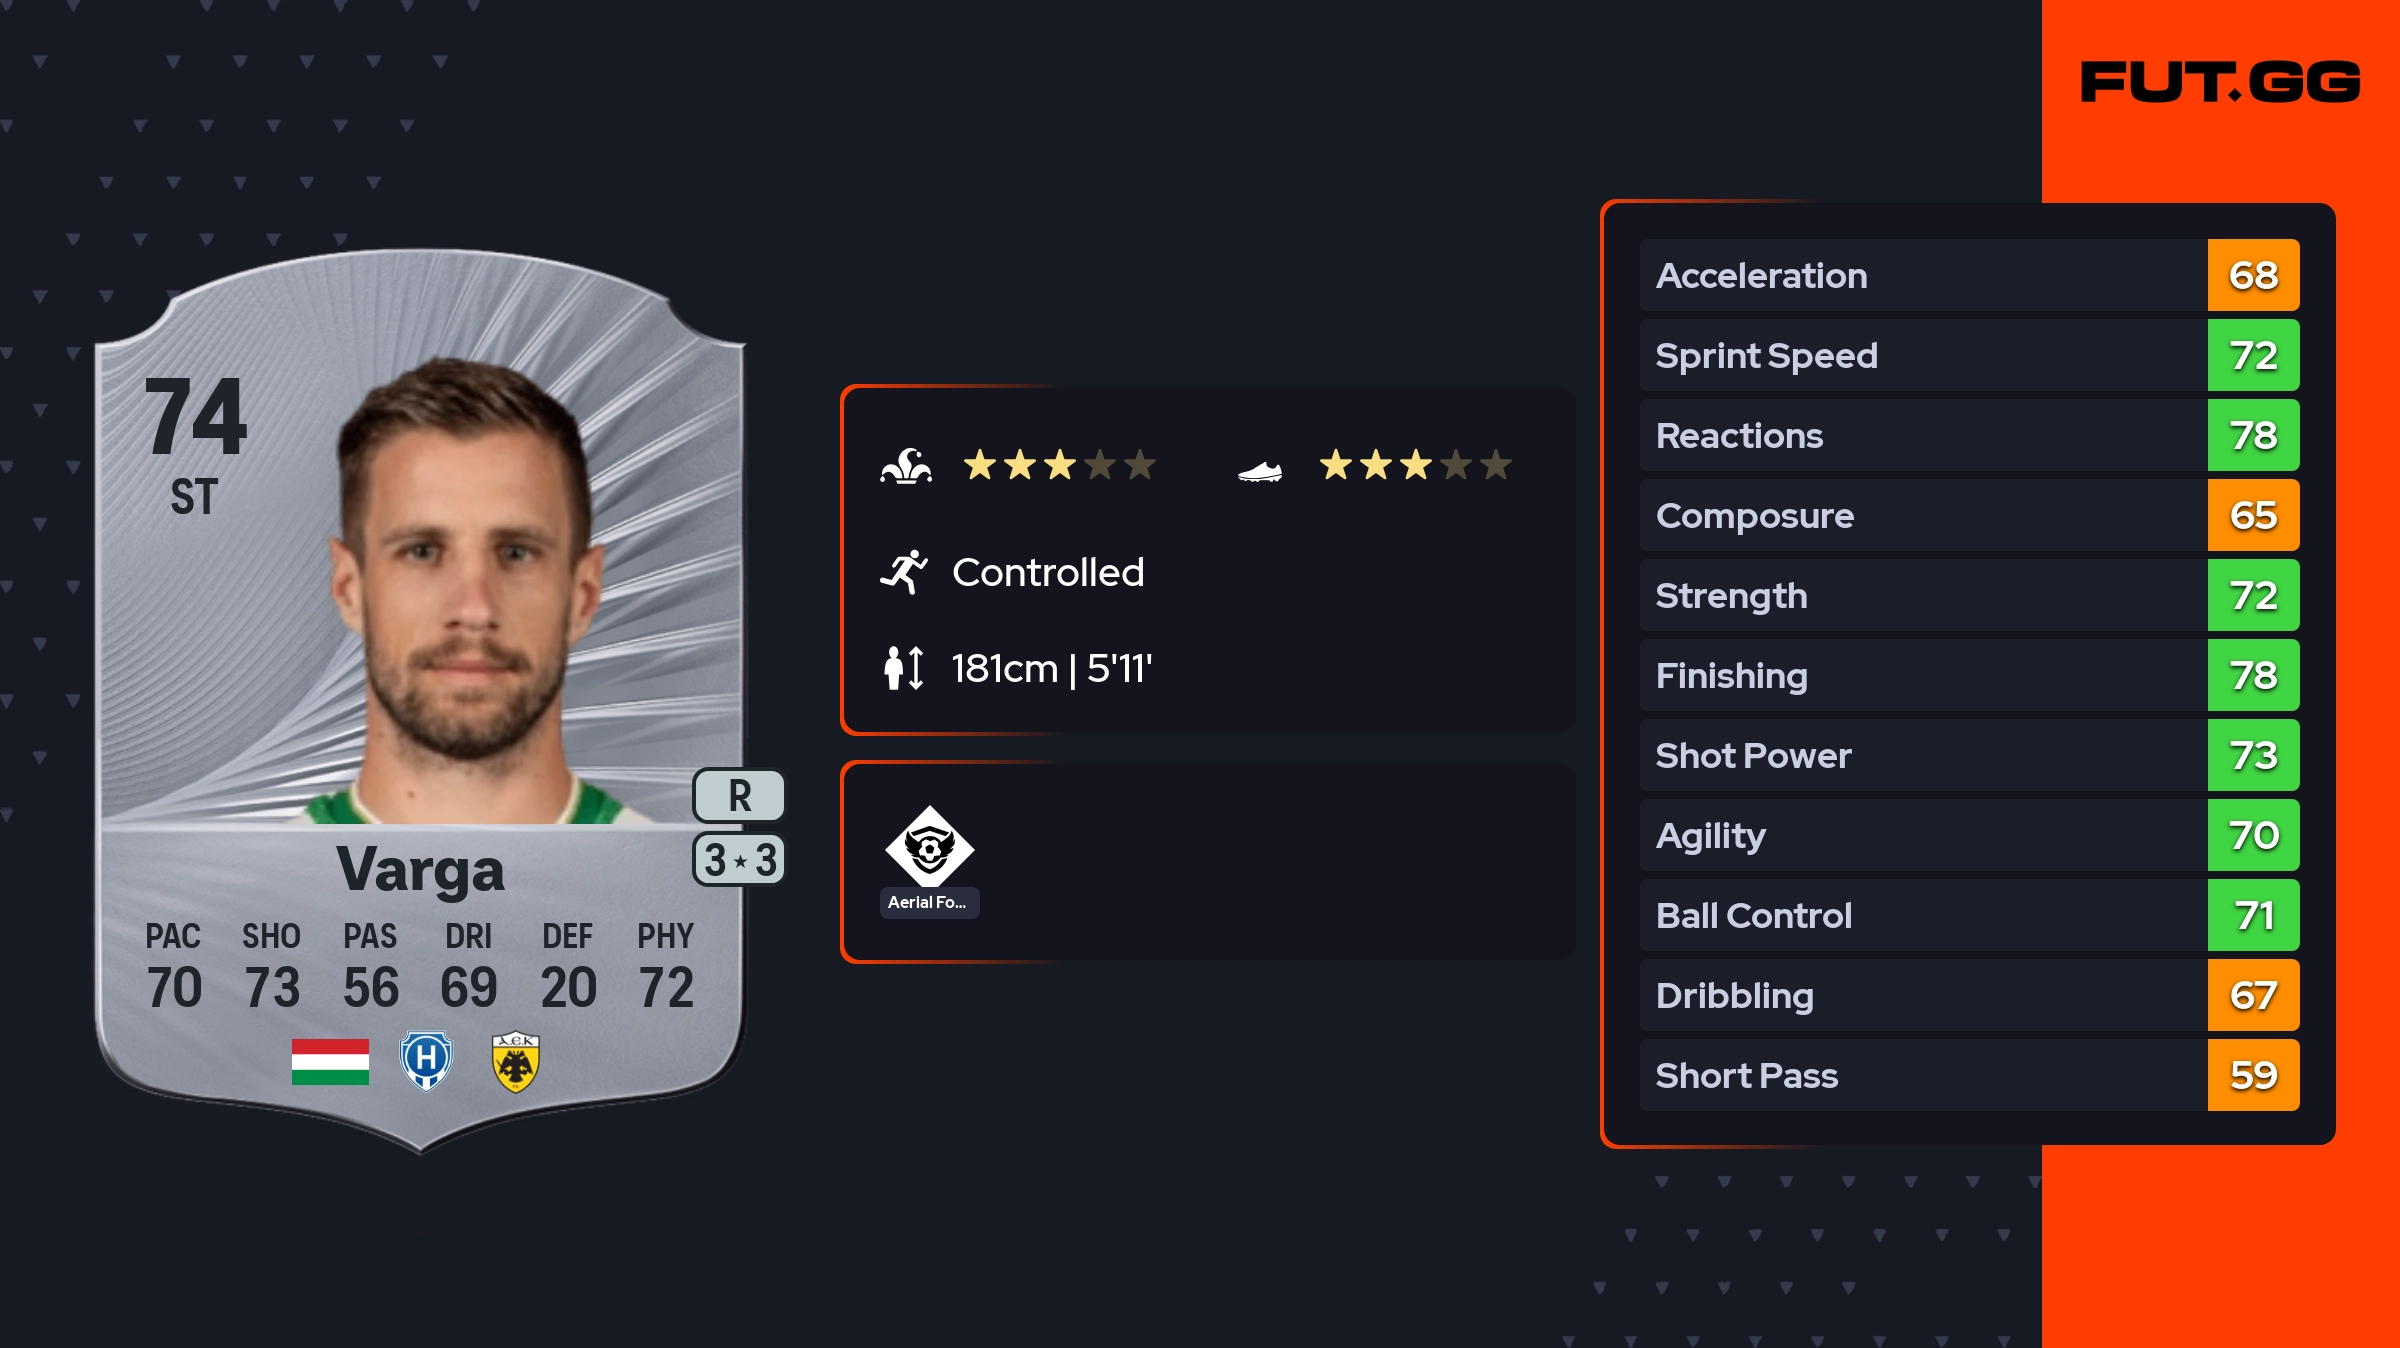2400x1348 pixels.
Task: Click the 3★3 skill and weak foot badge
Action: [739, 859]
